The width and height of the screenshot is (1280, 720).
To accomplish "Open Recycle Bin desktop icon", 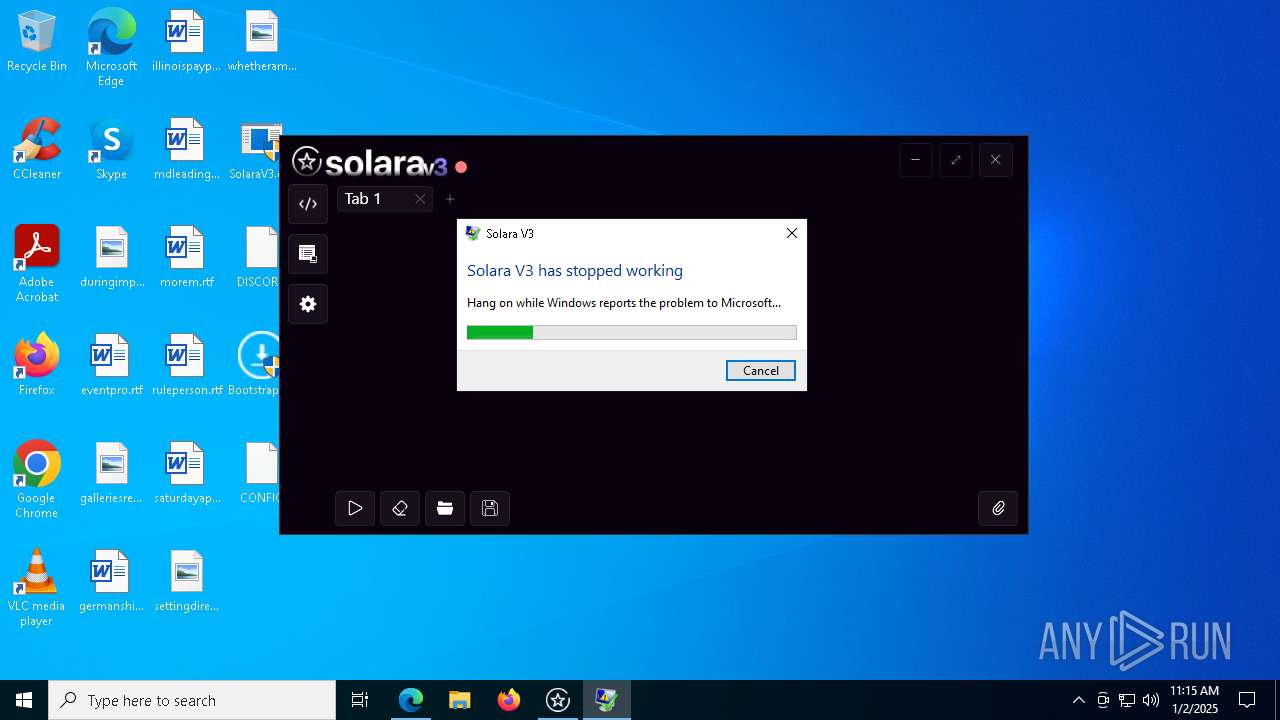I will [x=37, y=42].
